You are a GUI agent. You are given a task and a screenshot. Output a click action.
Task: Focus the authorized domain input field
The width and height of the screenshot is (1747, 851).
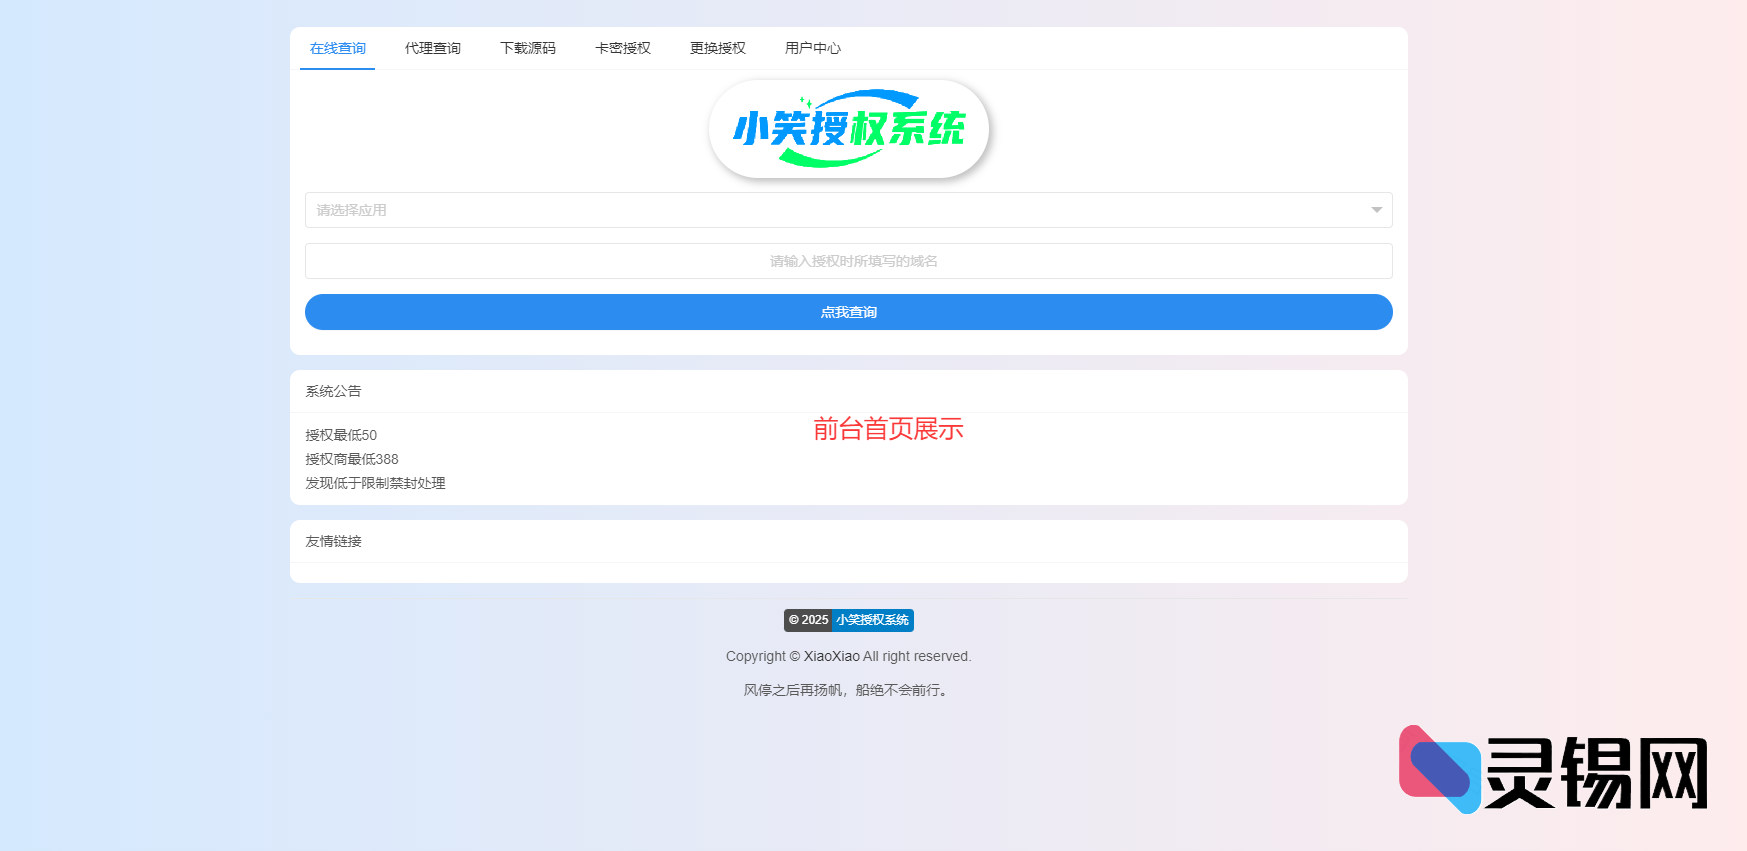coord(848,261)
